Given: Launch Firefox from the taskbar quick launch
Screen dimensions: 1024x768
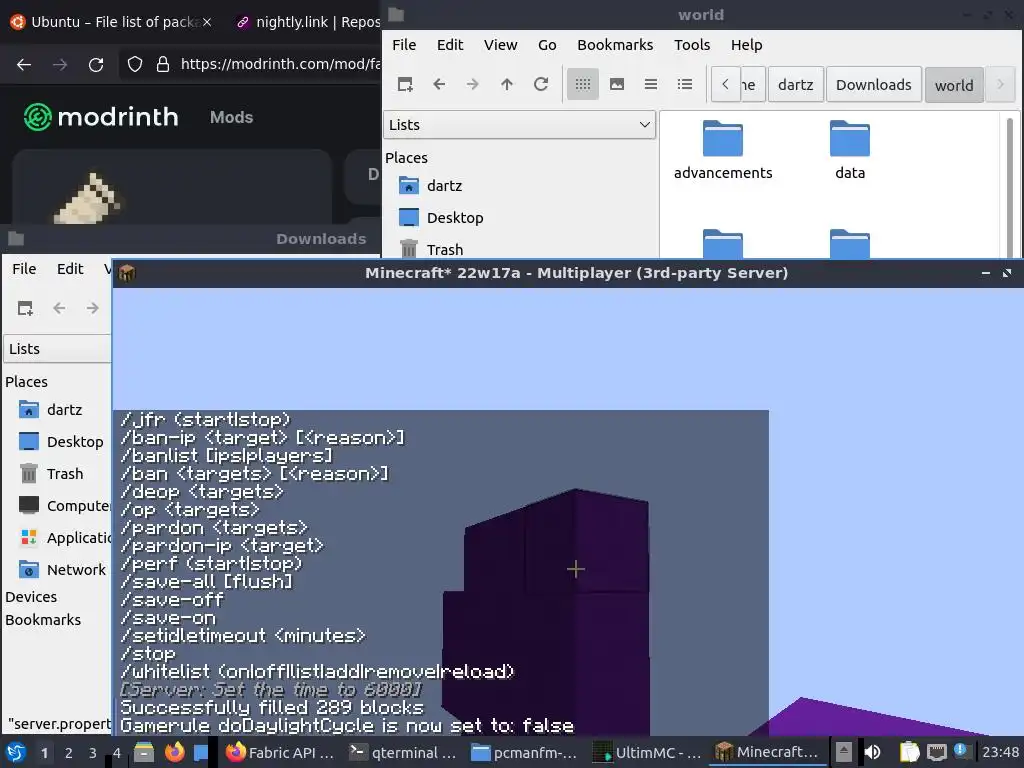Looking at the screenshot, I should coord(174,752).
